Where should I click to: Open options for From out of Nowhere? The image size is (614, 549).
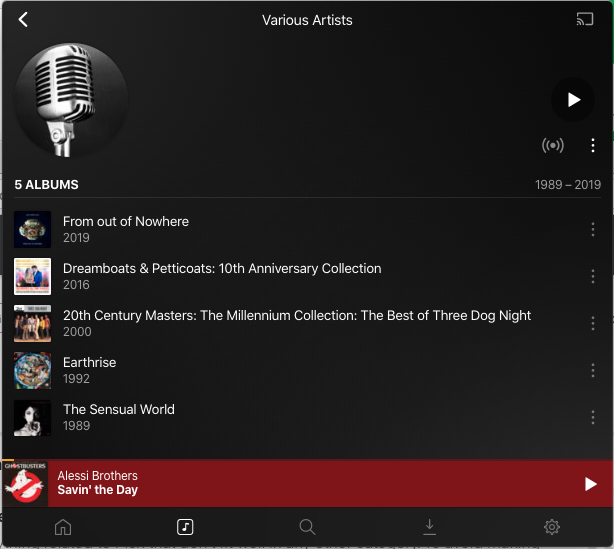click(x=593, y=229)
